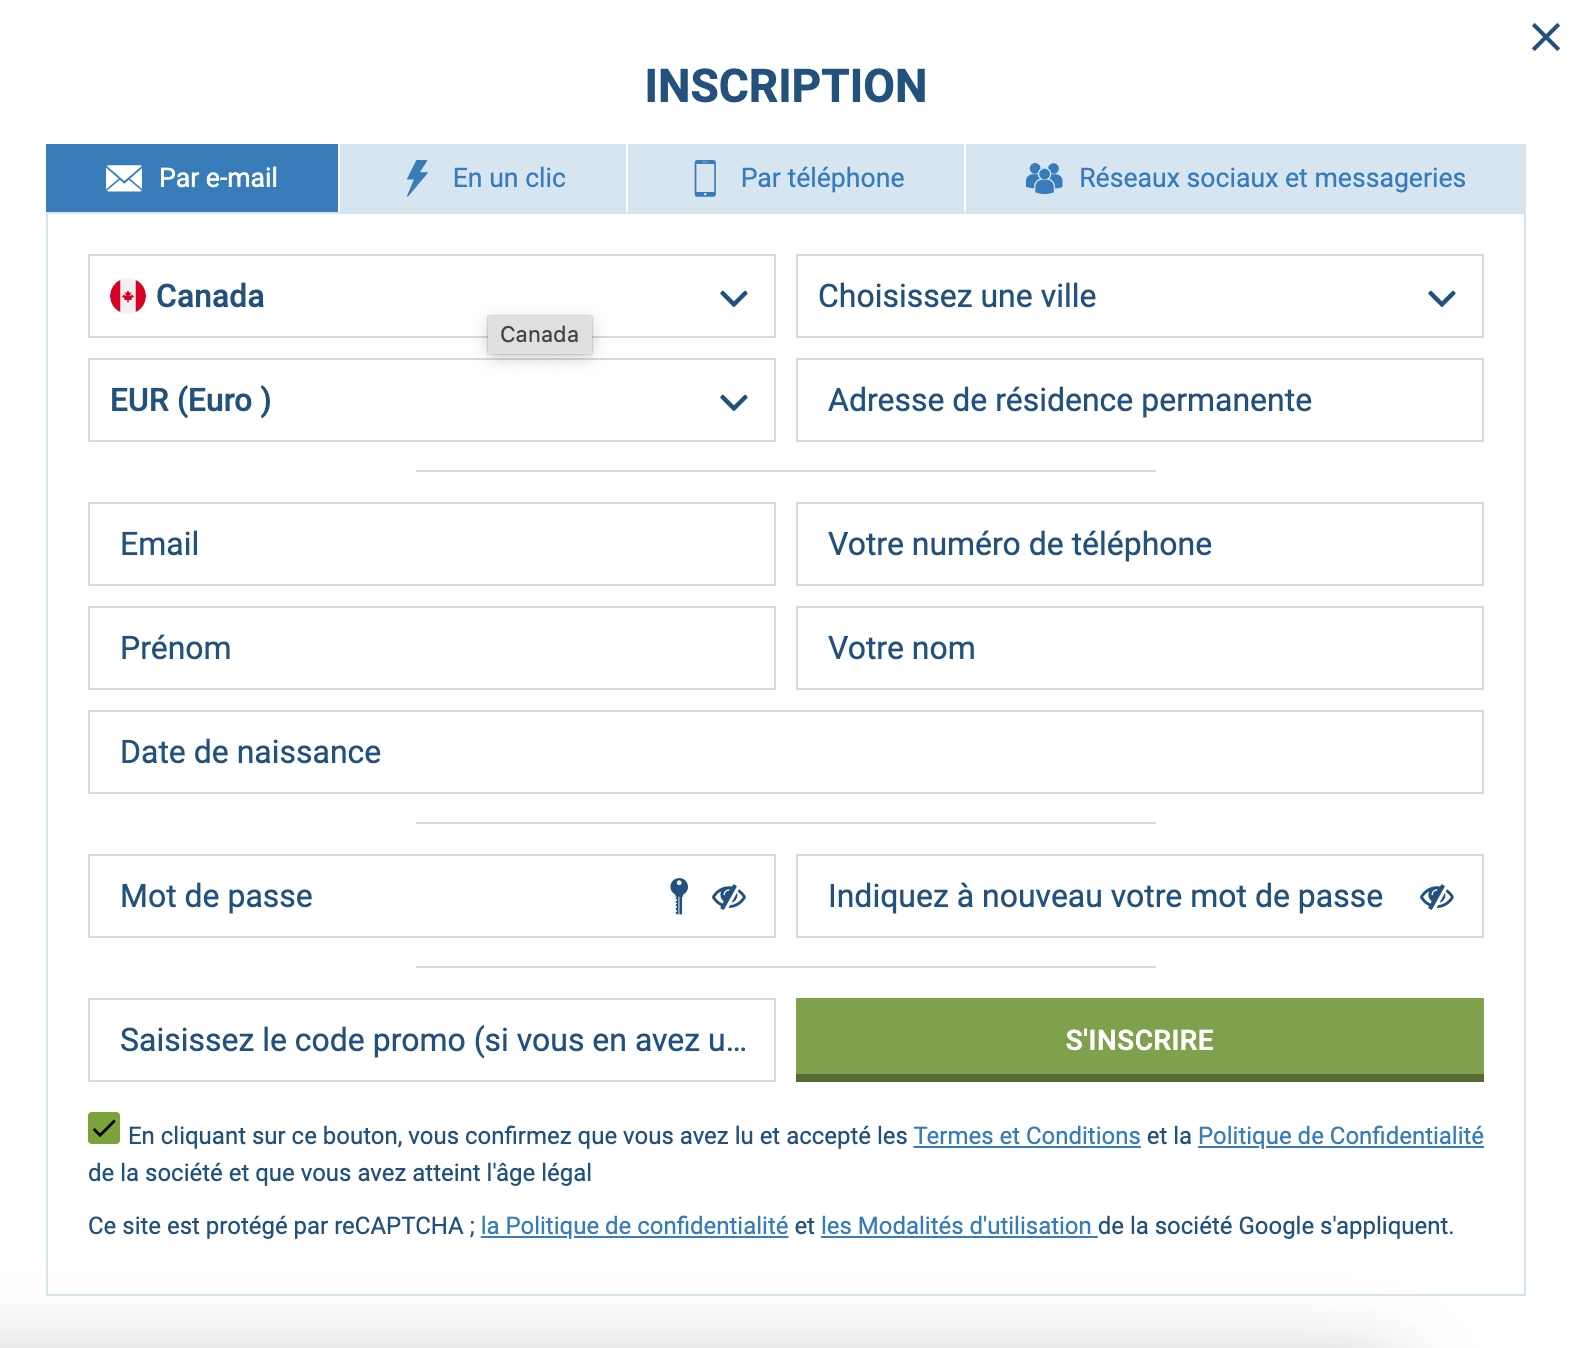Click the people group icon for Réseaux sociaux

(x=1044, y=178)
